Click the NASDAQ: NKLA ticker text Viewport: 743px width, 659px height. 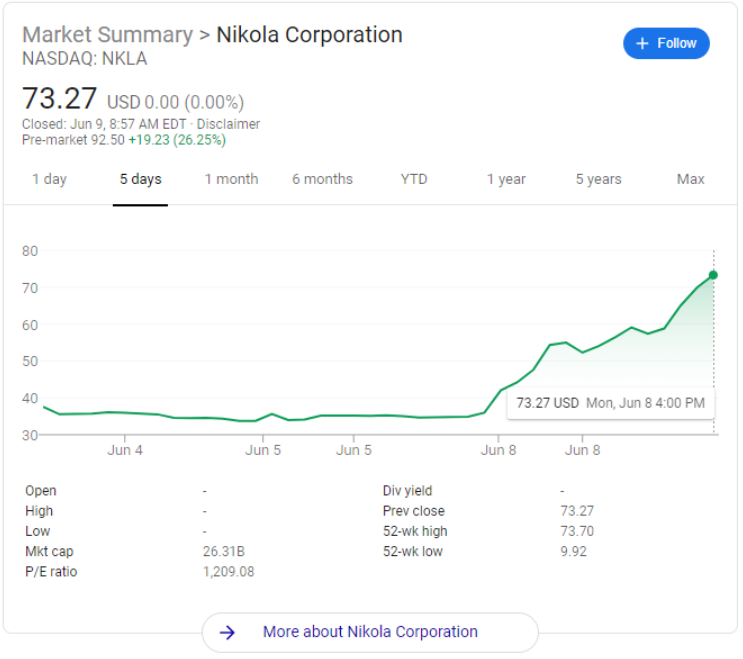(x=85, y=59)
